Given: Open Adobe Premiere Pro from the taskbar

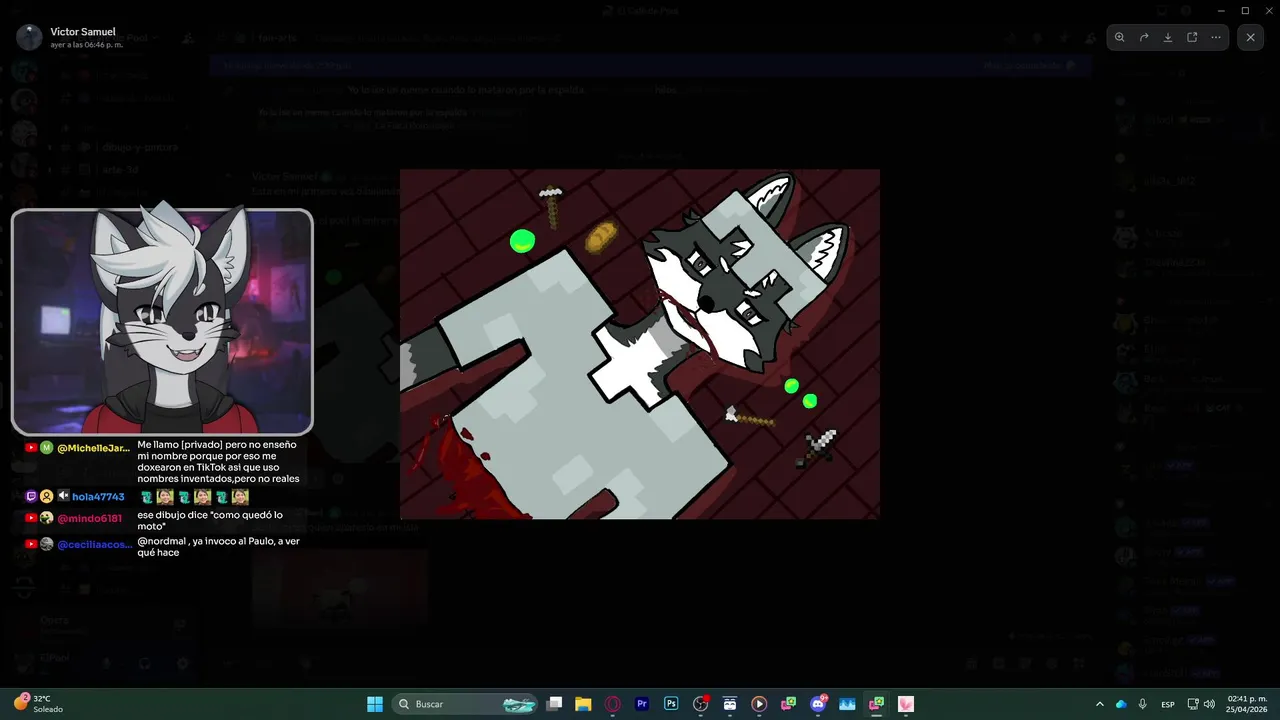Looking at the screenshot, I should coord(642,704).
